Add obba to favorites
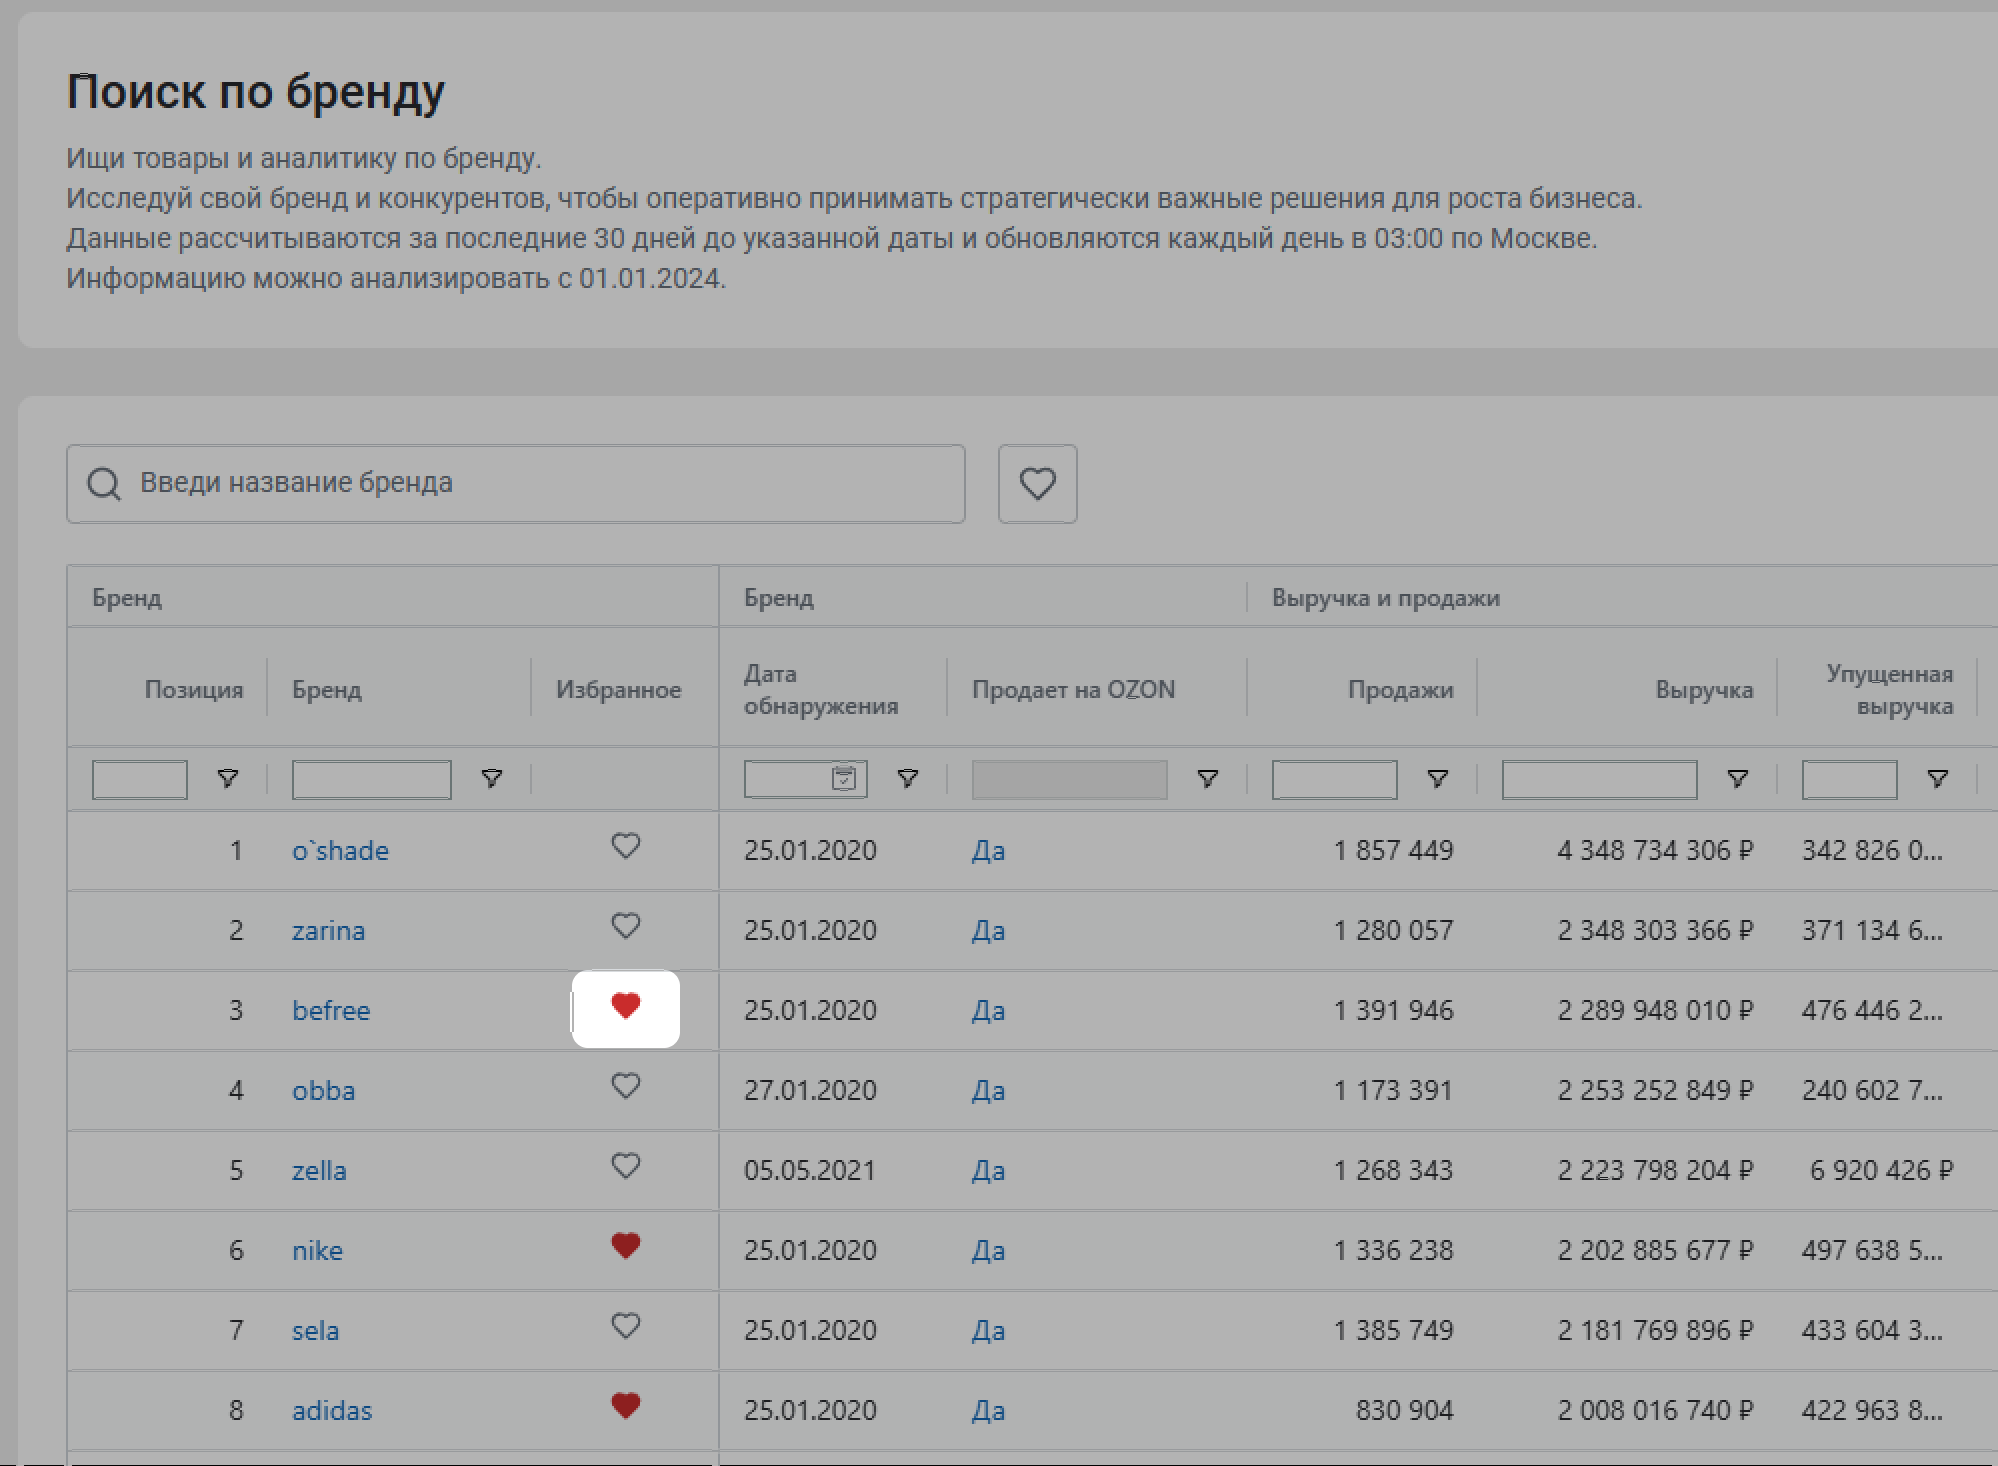The height and width of the screenshot is (1466, 1998). point(626,1086)
